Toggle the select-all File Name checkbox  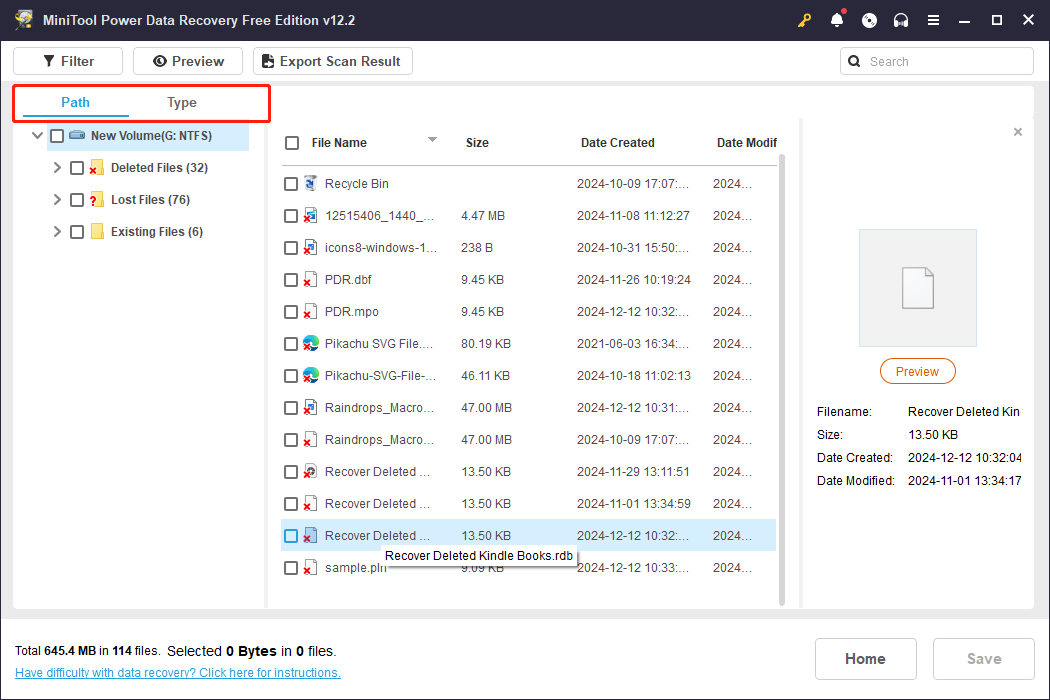pos(292,143)
